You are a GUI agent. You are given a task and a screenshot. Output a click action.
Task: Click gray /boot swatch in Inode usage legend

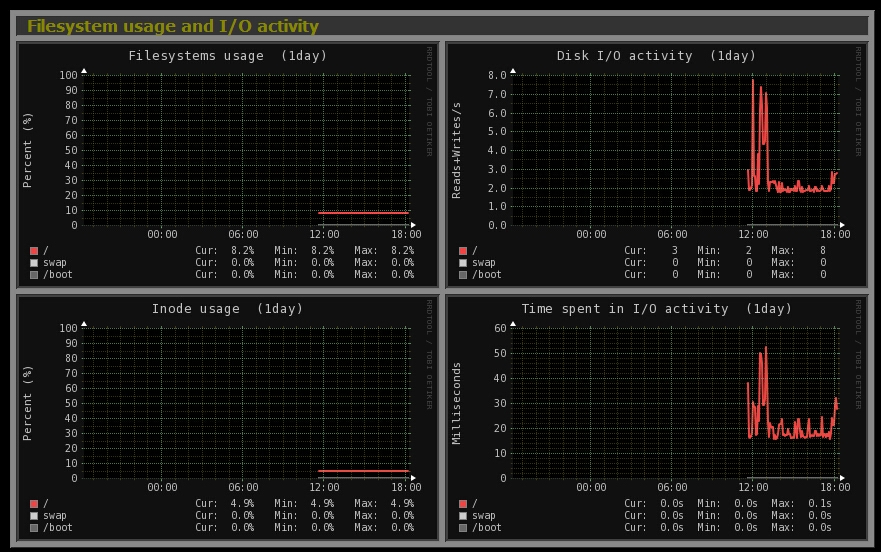tap(34, 528)
